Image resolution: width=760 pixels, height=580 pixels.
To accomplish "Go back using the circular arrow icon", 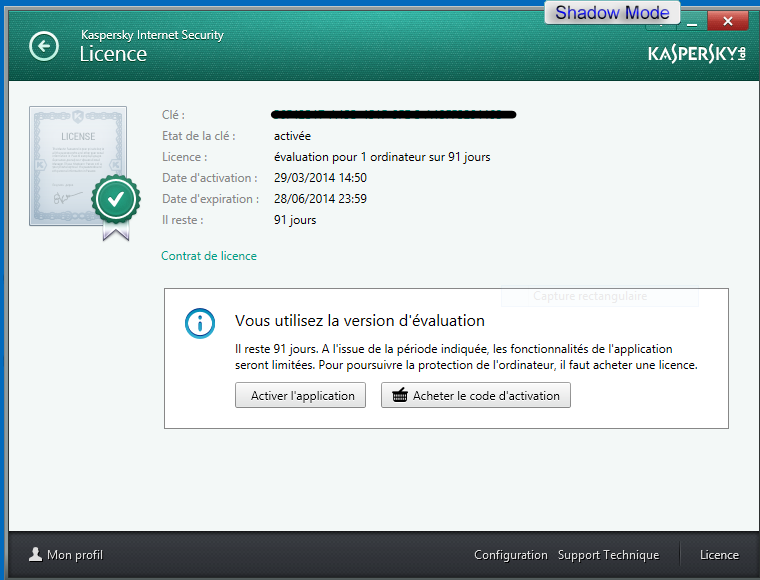I will point(44,47).
